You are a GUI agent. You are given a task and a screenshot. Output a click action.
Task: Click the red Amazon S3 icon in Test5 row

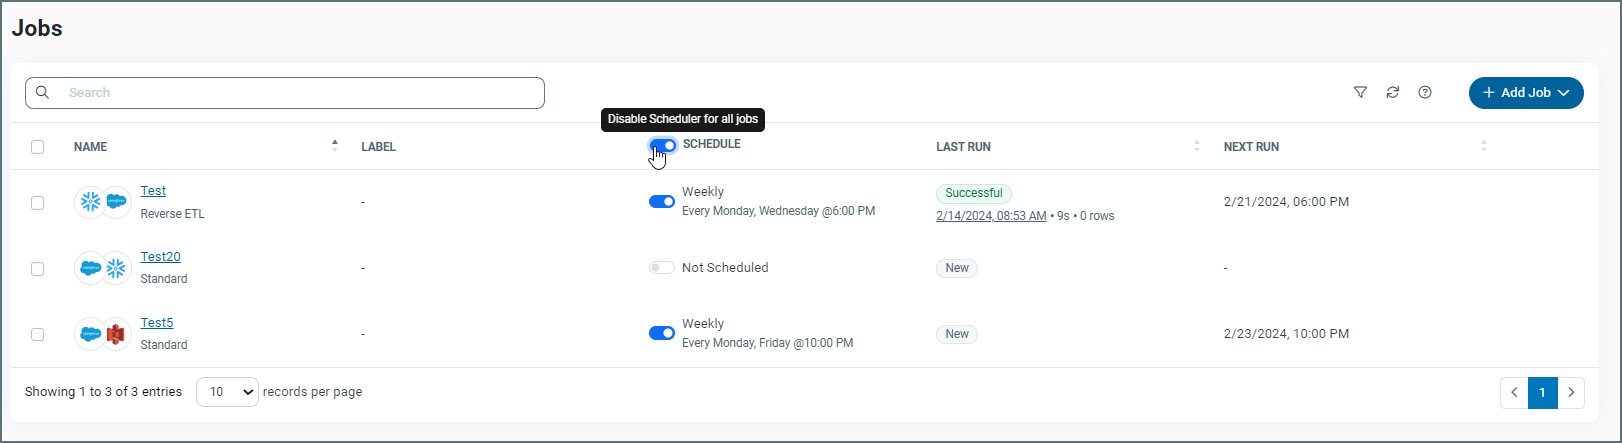(x=116, y=334)
